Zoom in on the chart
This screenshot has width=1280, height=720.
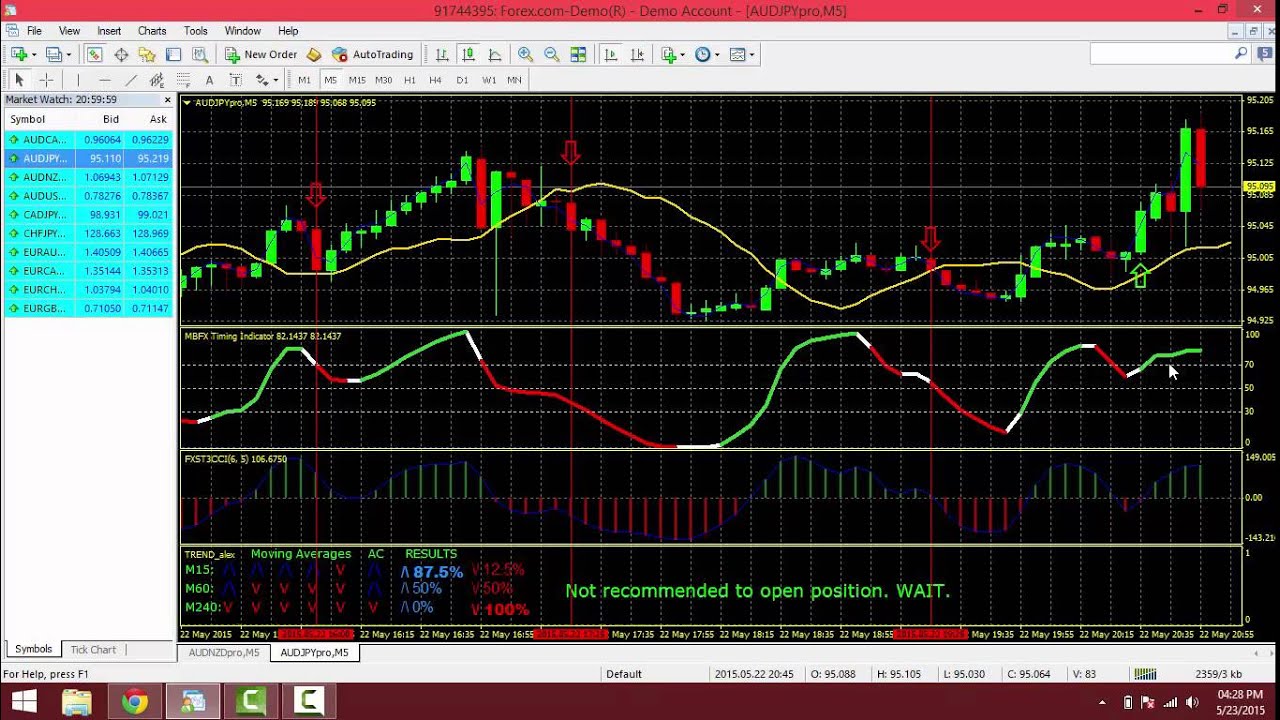tap(525, 55)
